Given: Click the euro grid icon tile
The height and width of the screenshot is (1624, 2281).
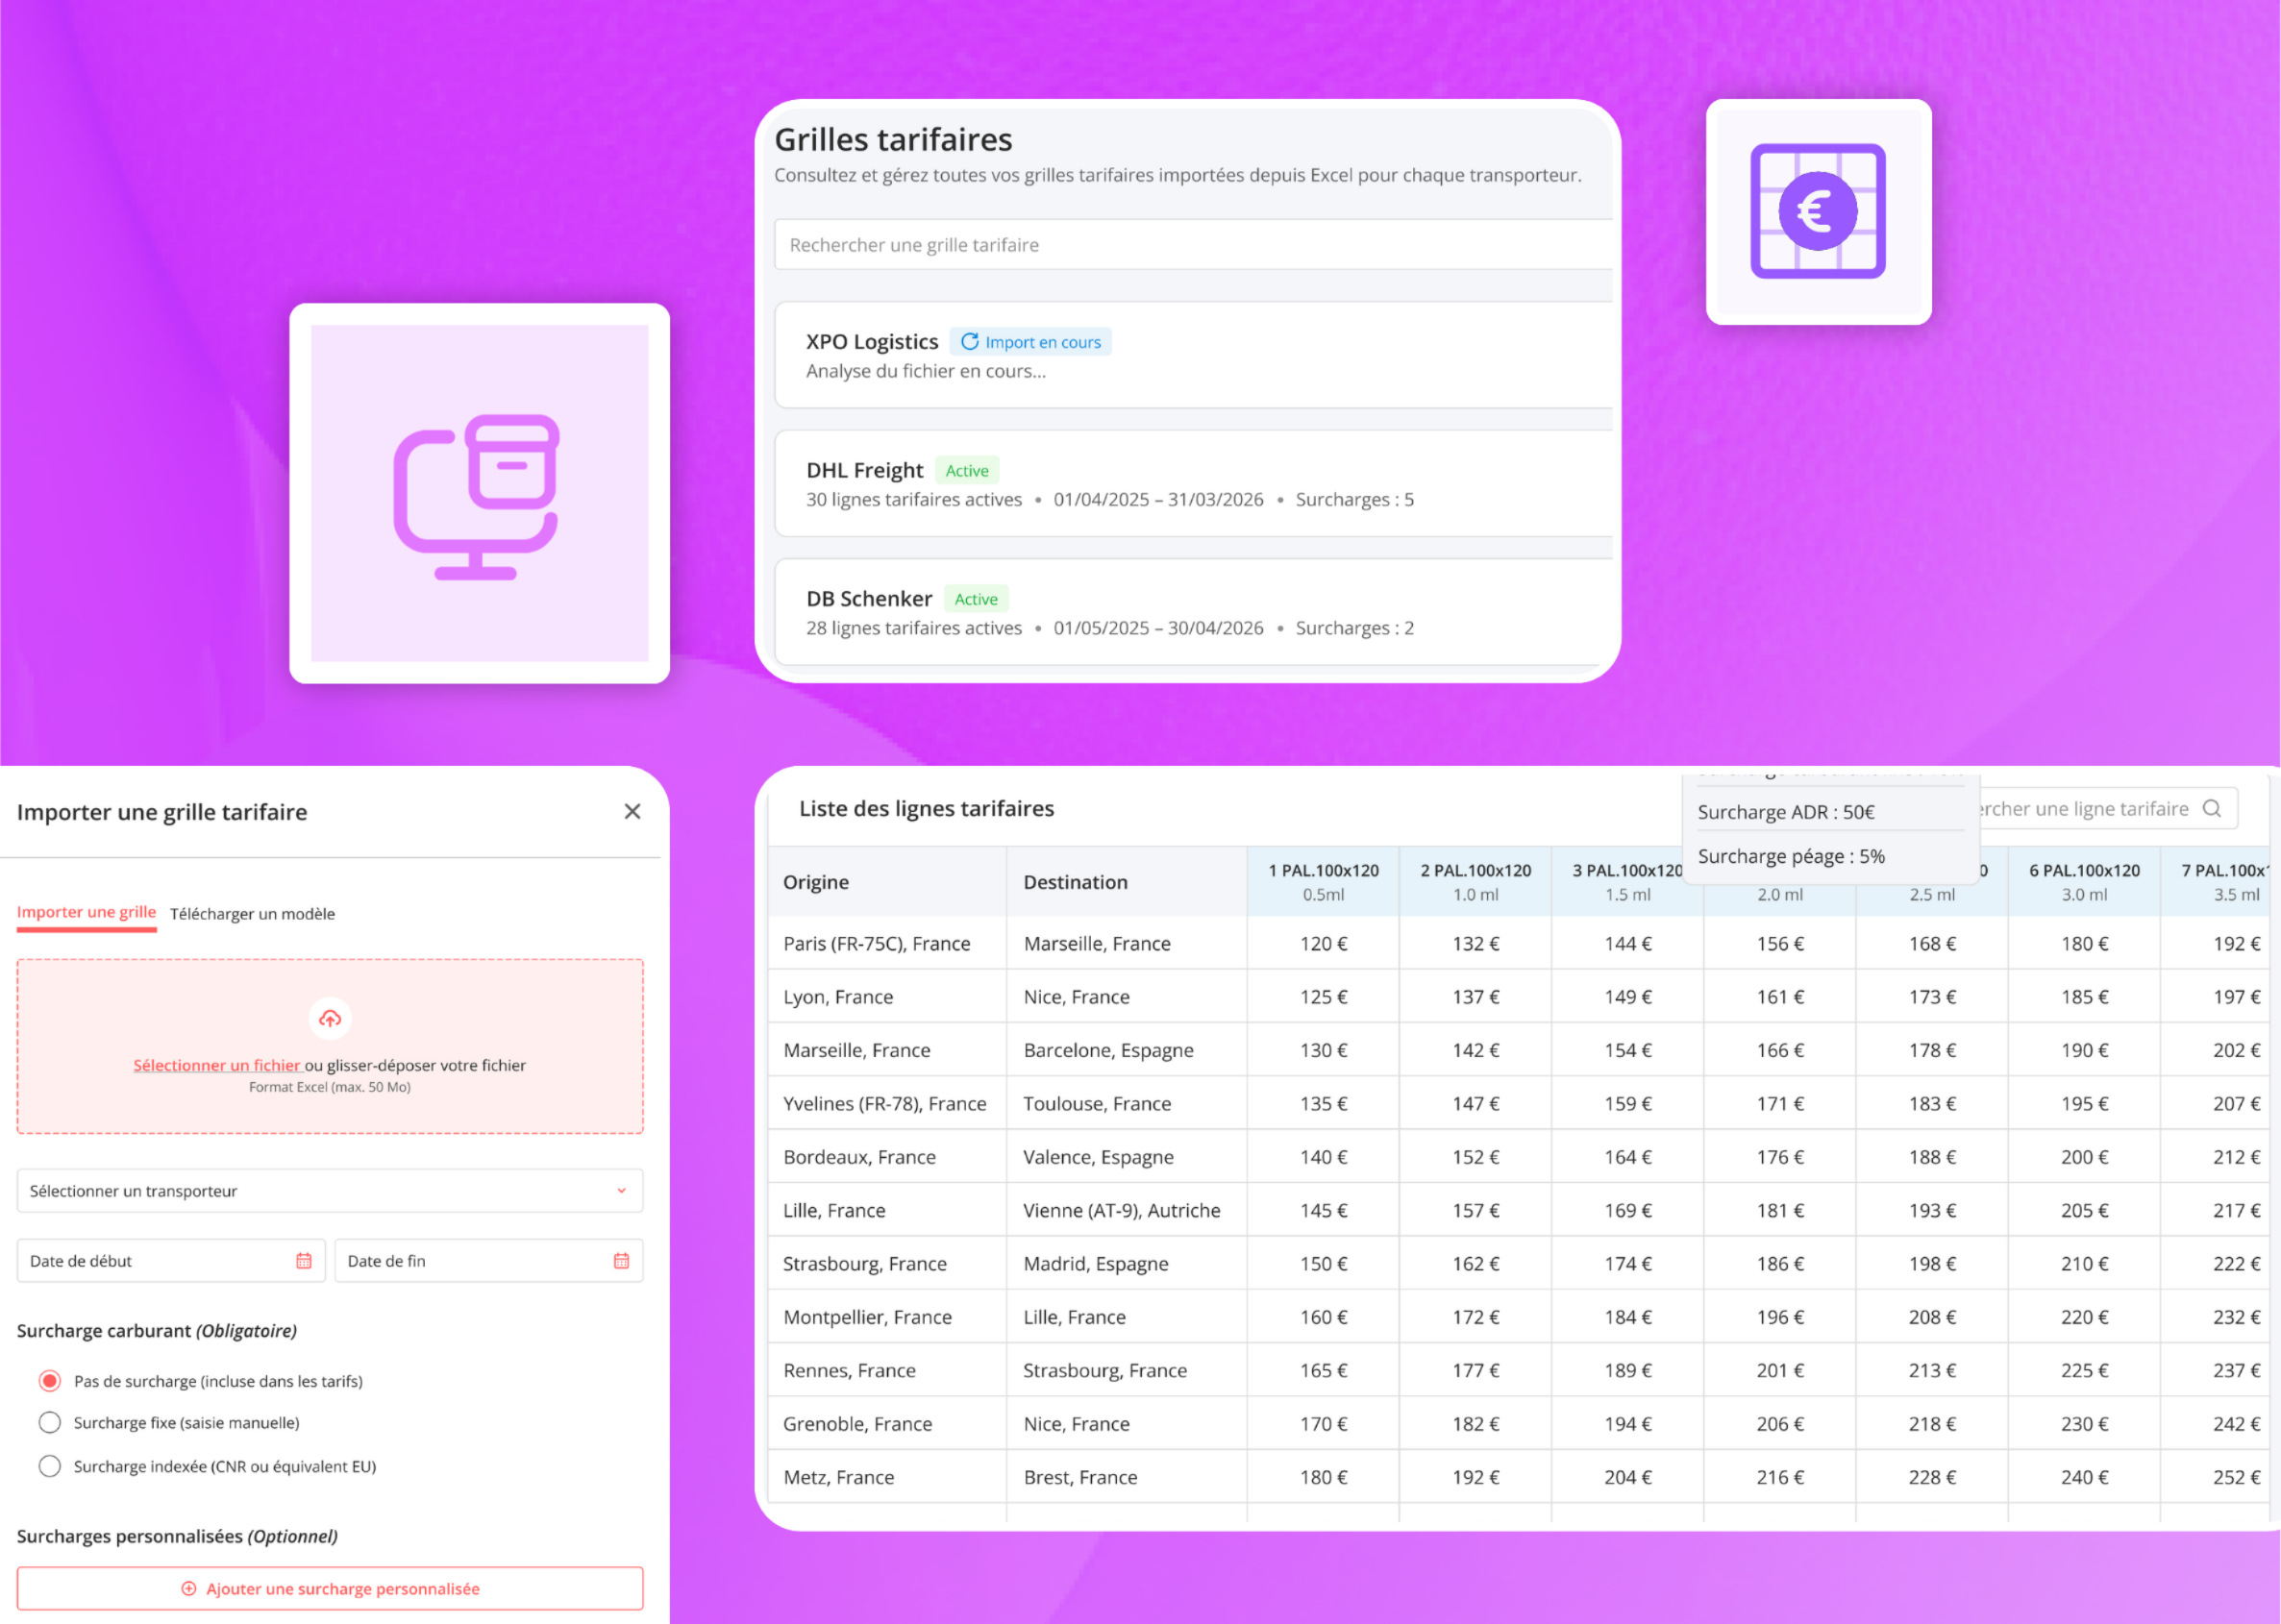Looking at the screenshot, I should click(1818, 212).
